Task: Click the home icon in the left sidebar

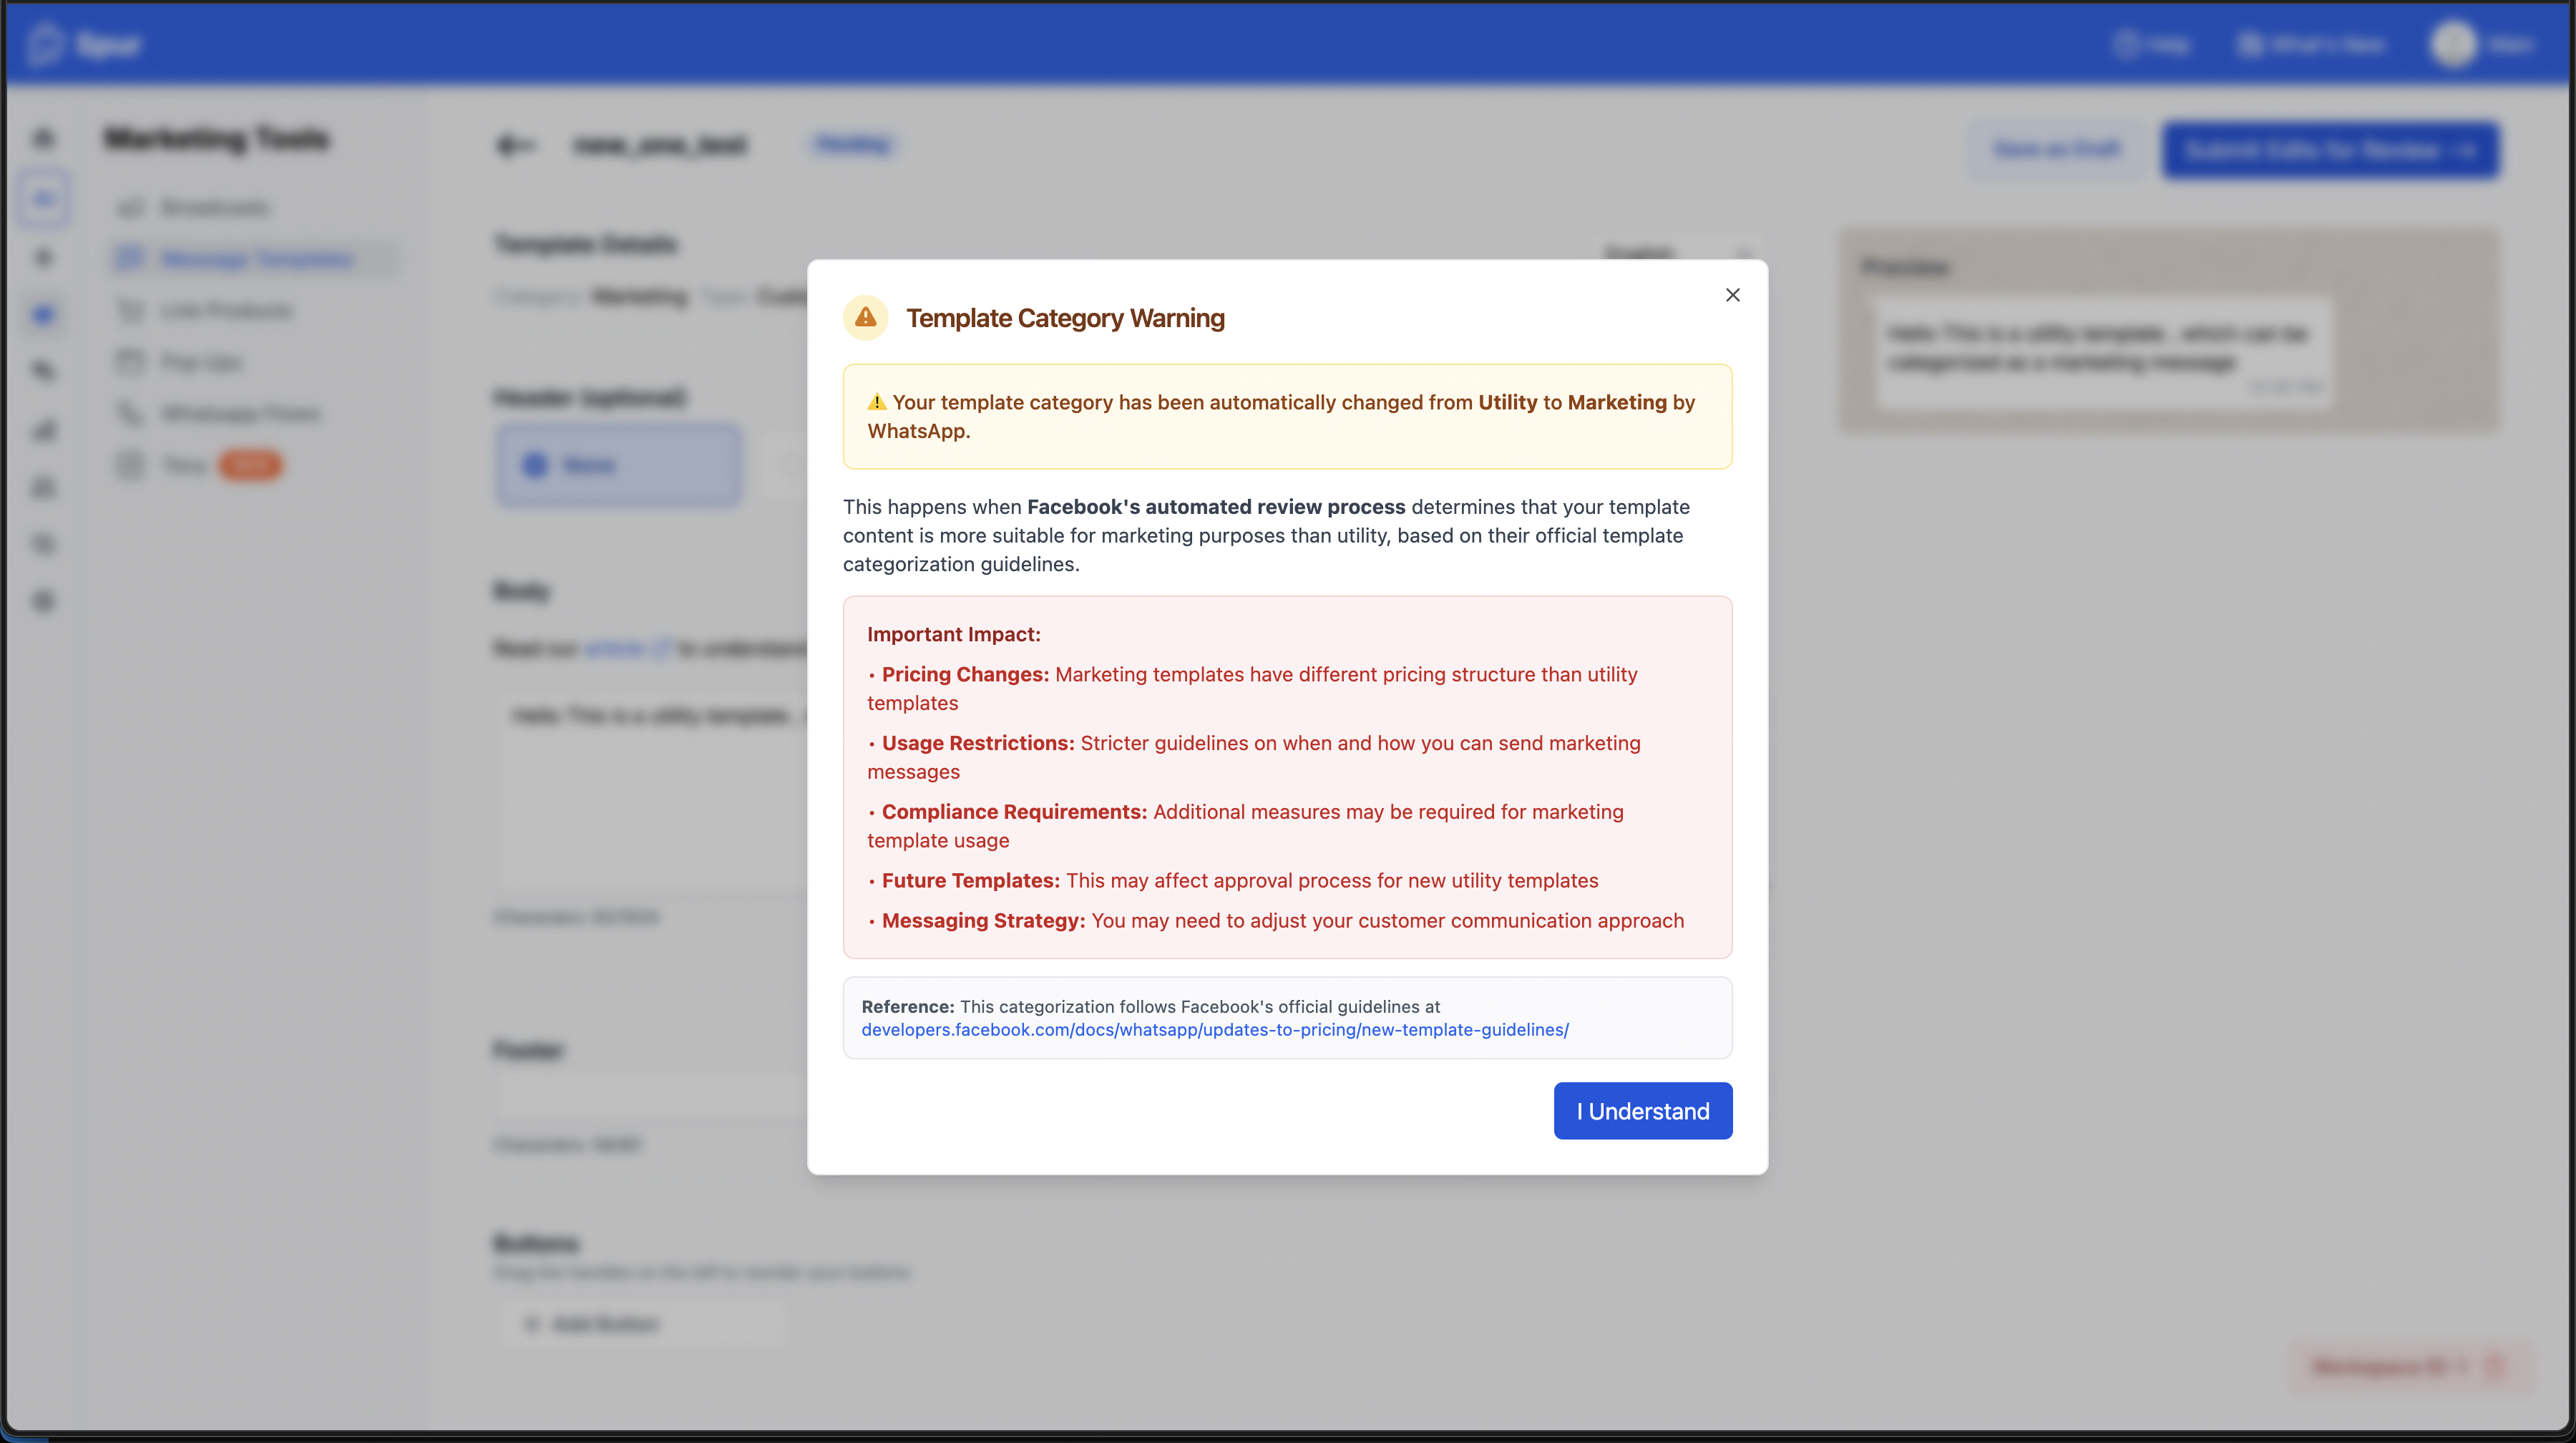Action: pyautogui.click(x=44, y=138)
